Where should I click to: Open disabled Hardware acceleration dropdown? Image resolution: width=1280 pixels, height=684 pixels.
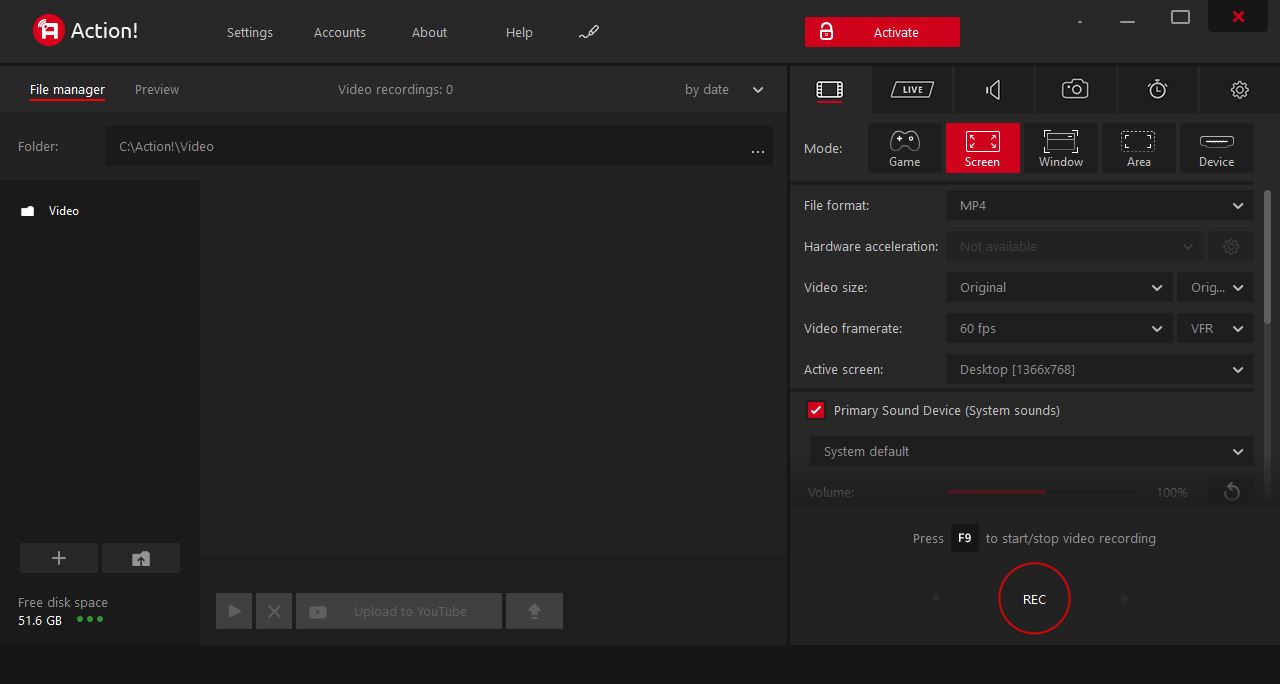[x=1075, y=246]
